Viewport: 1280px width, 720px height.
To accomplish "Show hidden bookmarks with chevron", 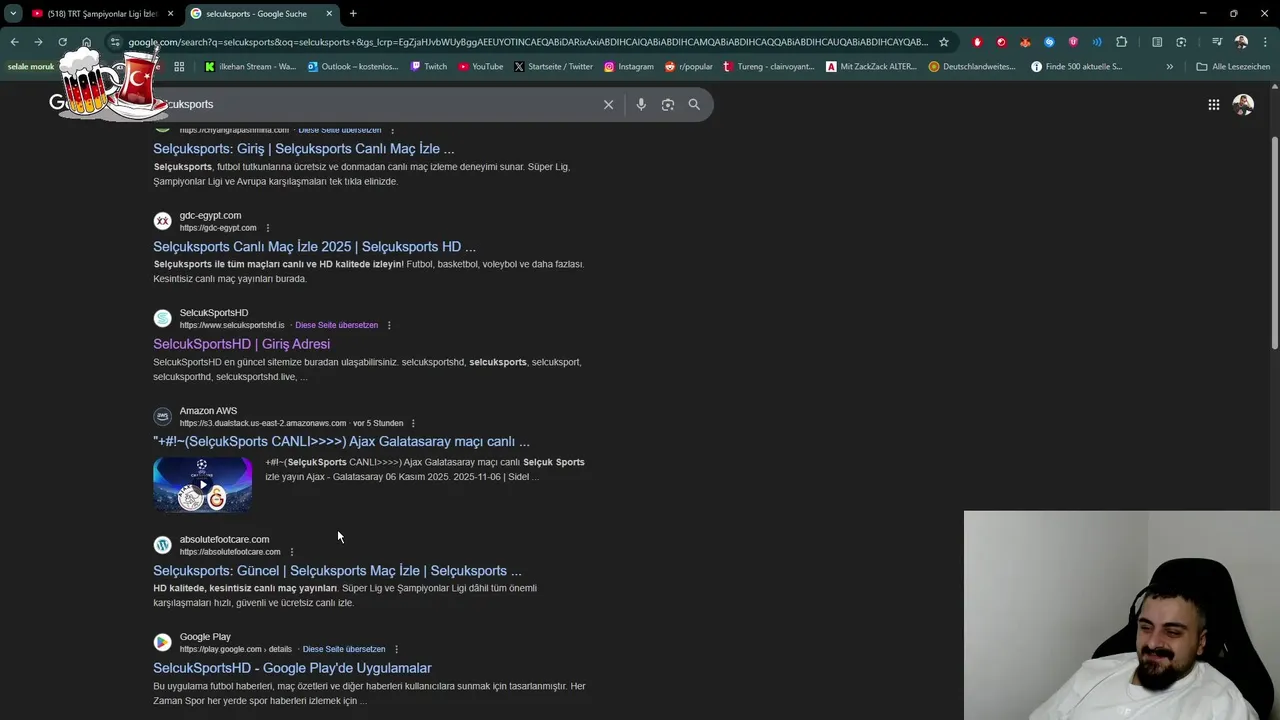I will pos(1169,67).
